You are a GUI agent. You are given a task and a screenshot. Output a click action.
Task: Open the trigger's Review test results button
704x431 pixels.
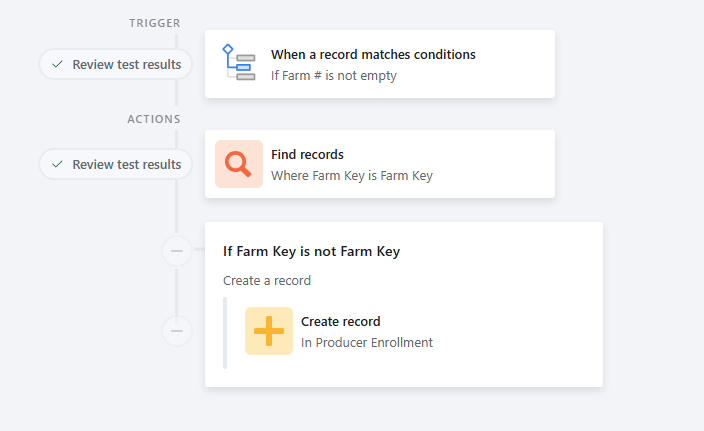[x=116, y=64]
